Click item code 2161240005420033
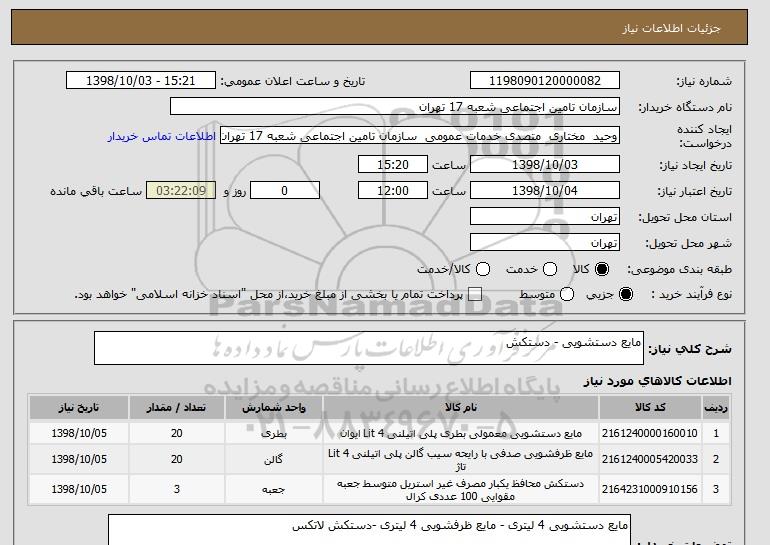770x545 pixels. pos(650,460)
